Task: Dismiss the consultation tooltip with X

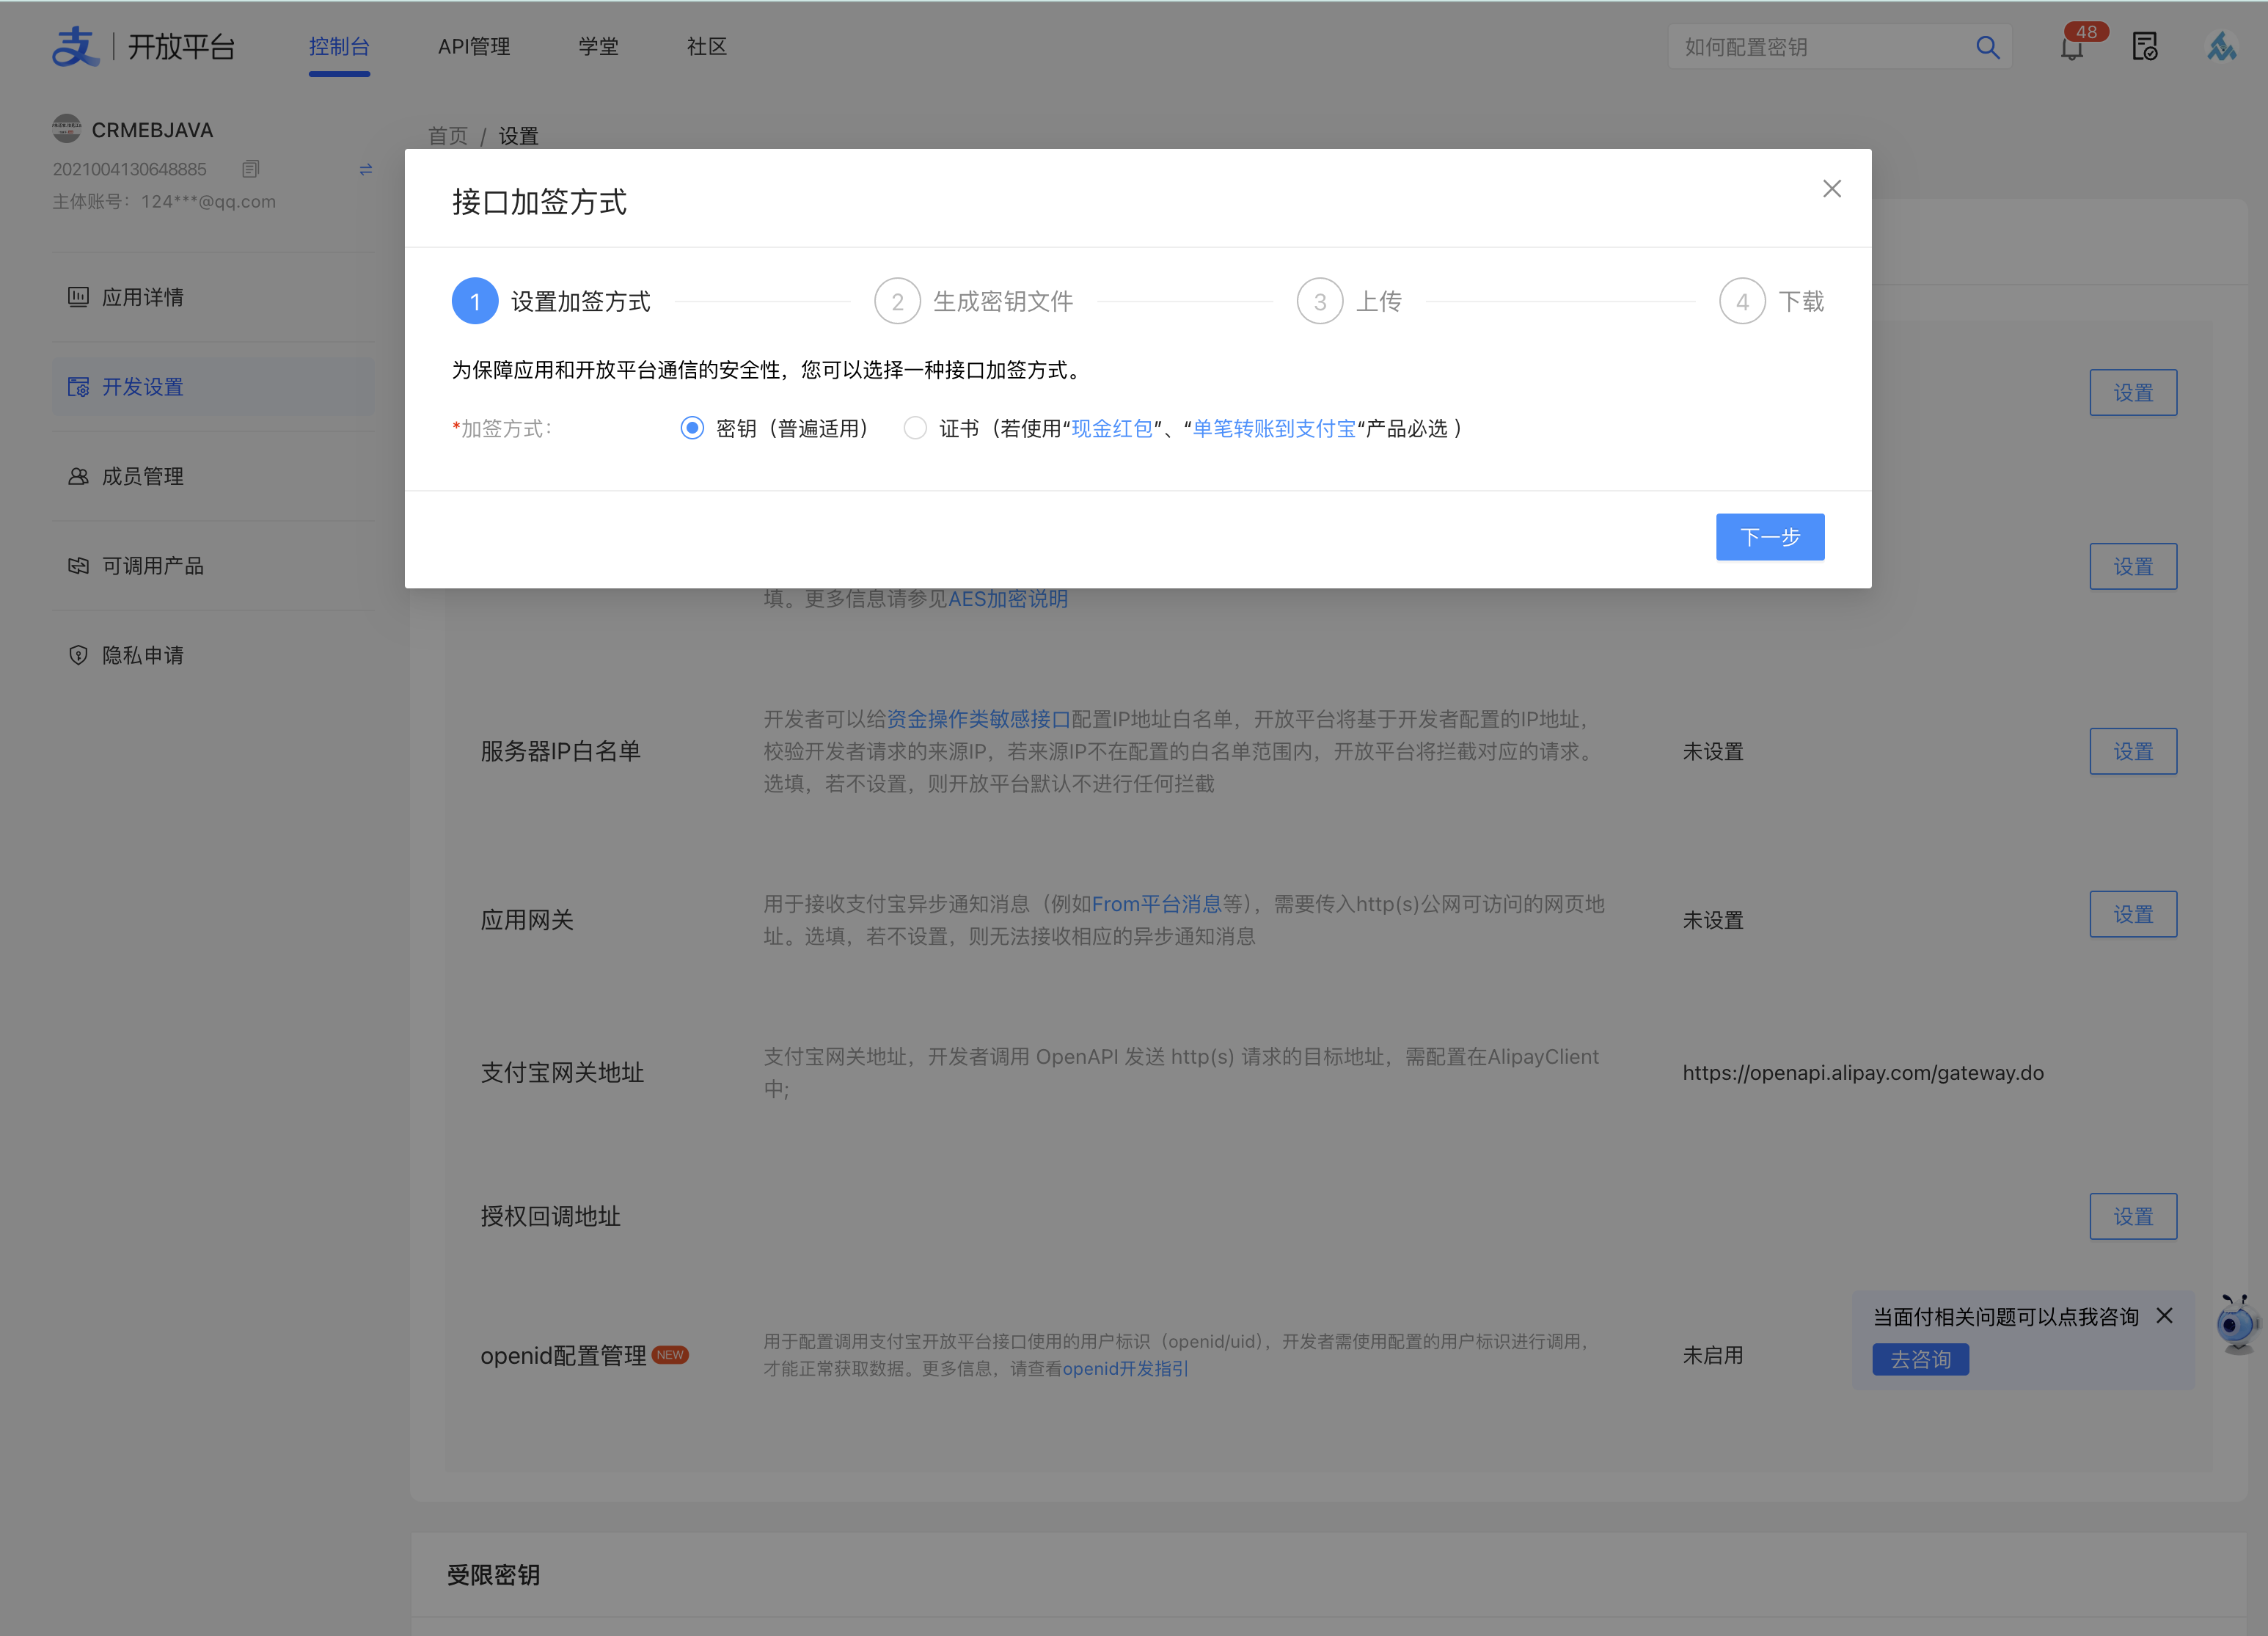Action: click(2164, 1316)
